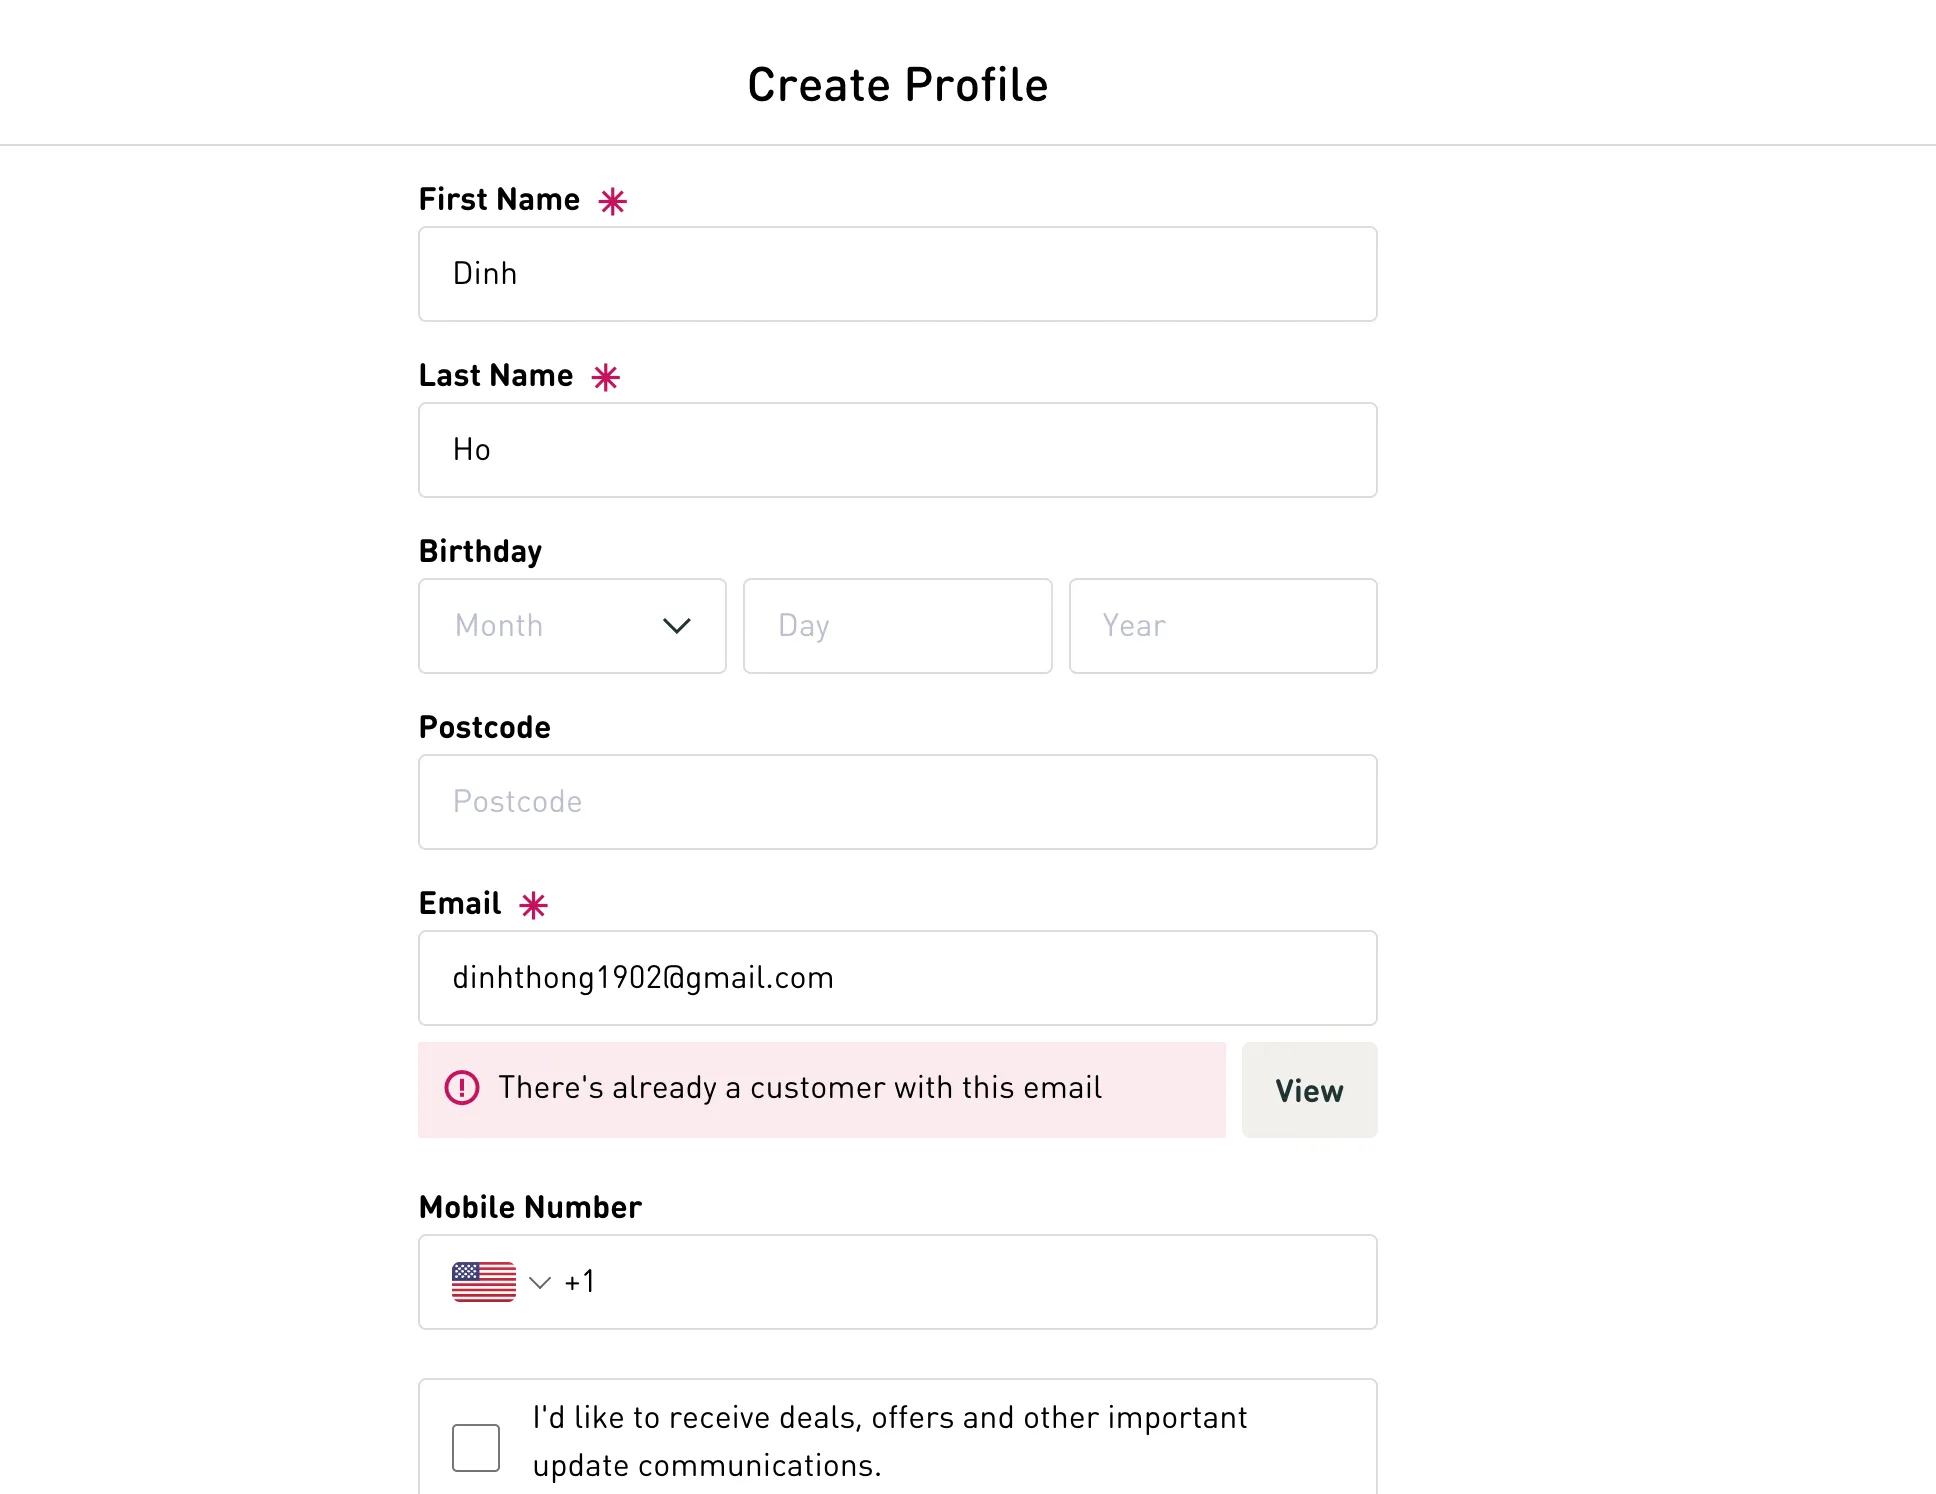
Task: Click the Email required asterisk
Action: click(534, 906)
